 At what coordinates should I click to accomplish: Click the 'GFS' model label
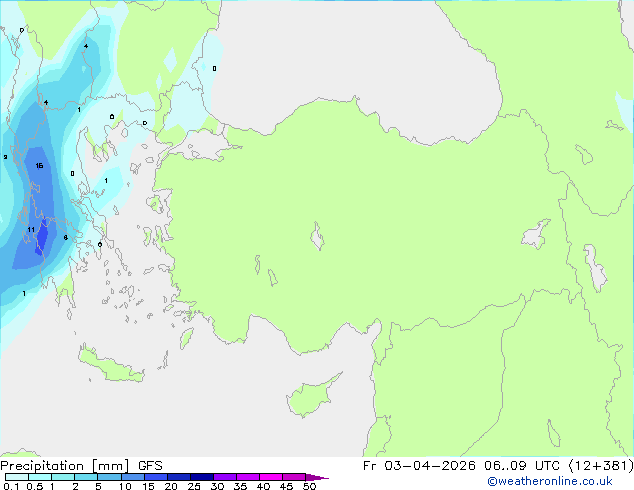(150, 466)
